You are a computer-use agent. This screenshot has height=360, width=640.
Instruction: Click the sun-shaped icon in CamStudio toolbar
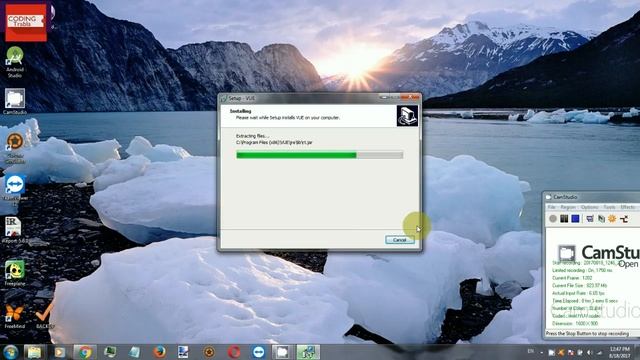pos(612,219)
